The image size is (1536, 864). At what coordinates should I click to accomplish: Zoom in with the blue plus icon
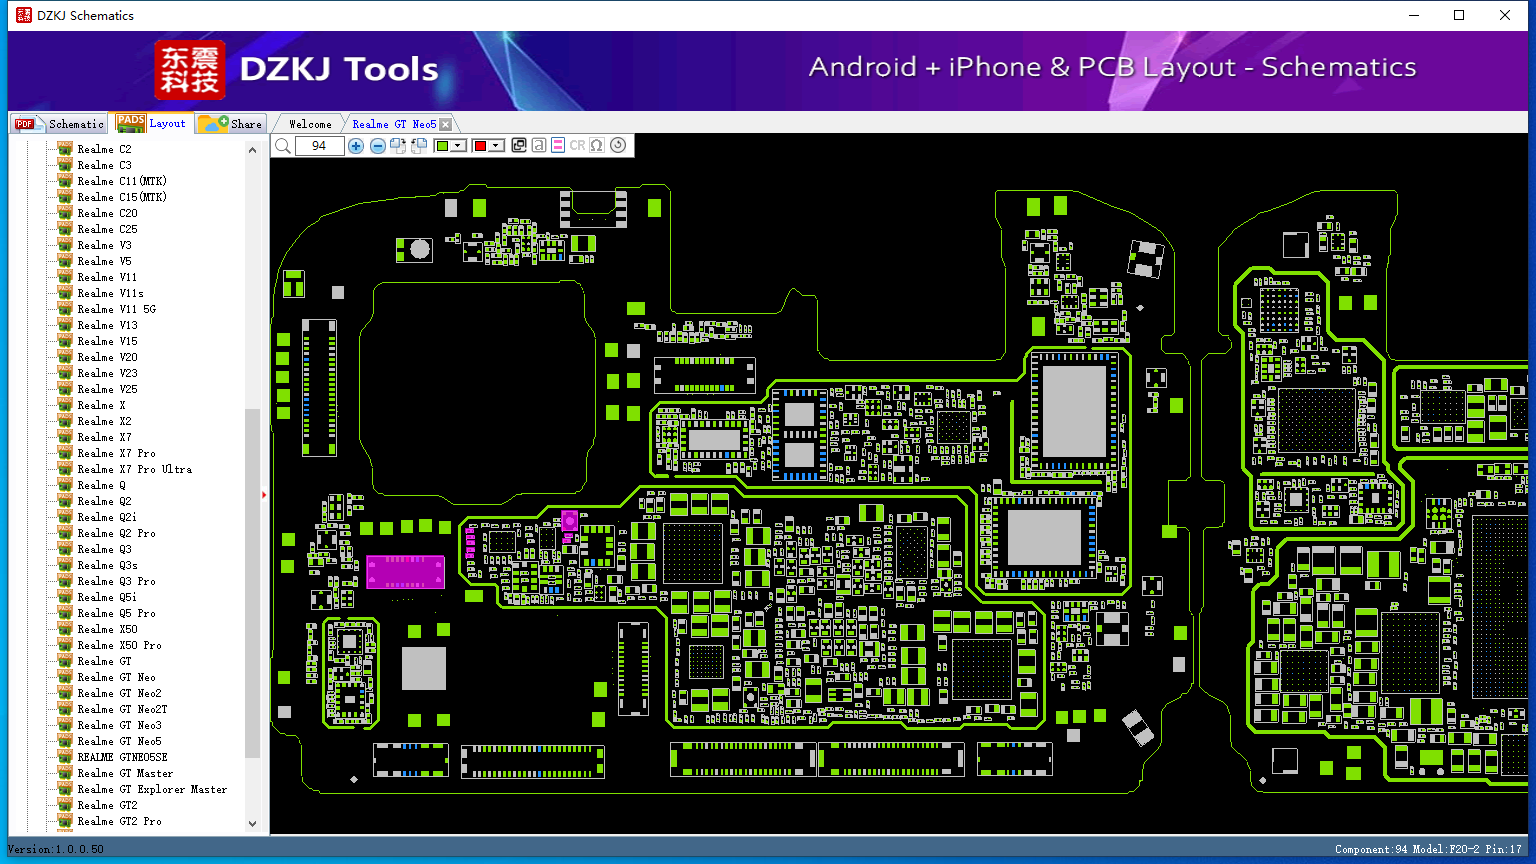click(x=356, y=146)
